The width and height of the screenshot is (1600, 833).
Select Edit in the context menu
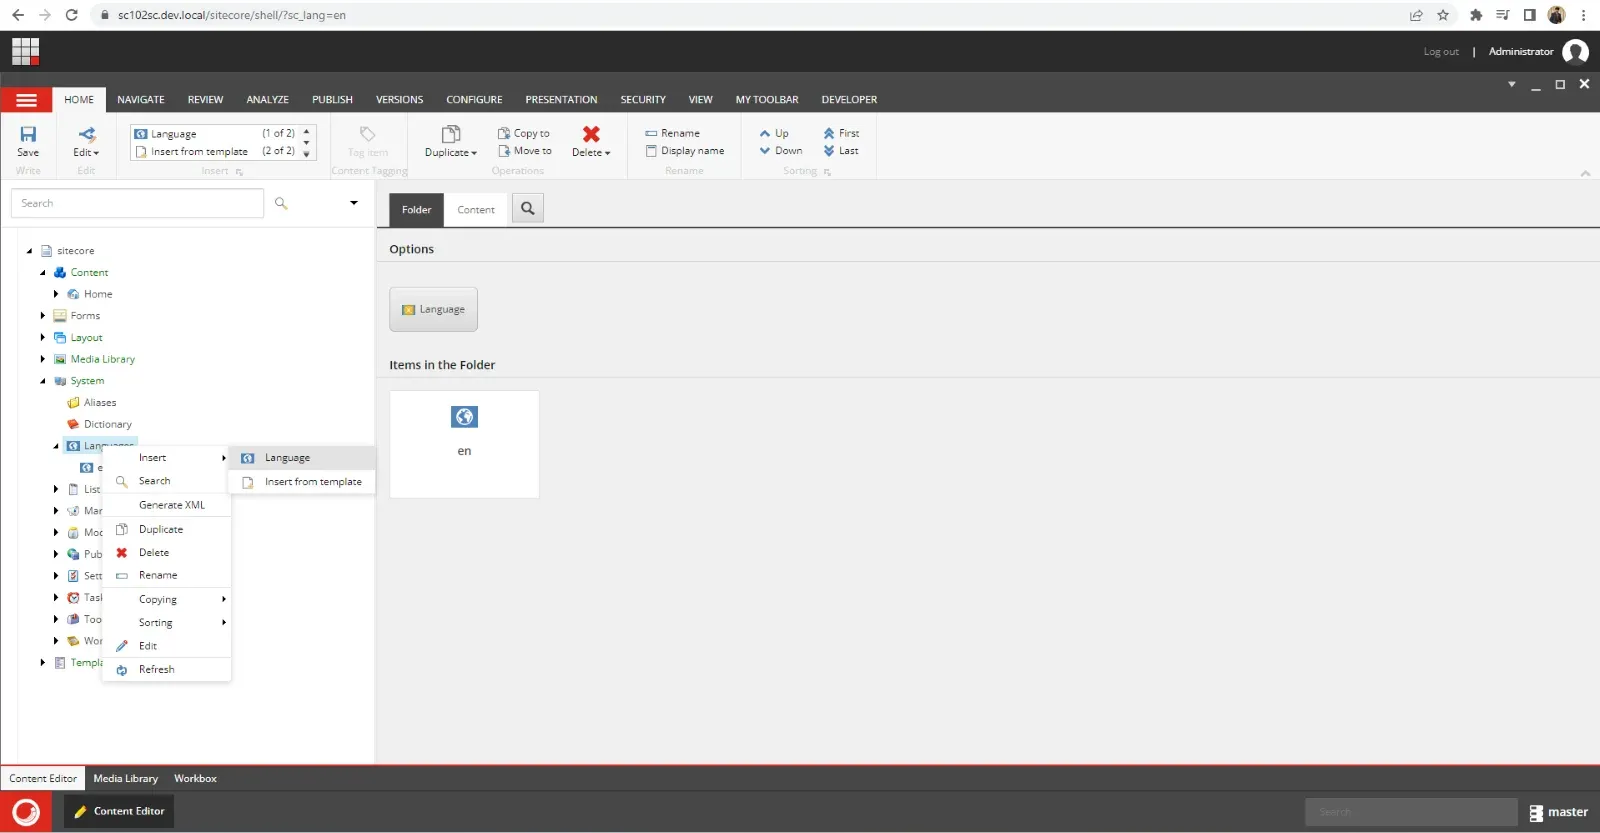pyautogui.click(x=167, y=646)
